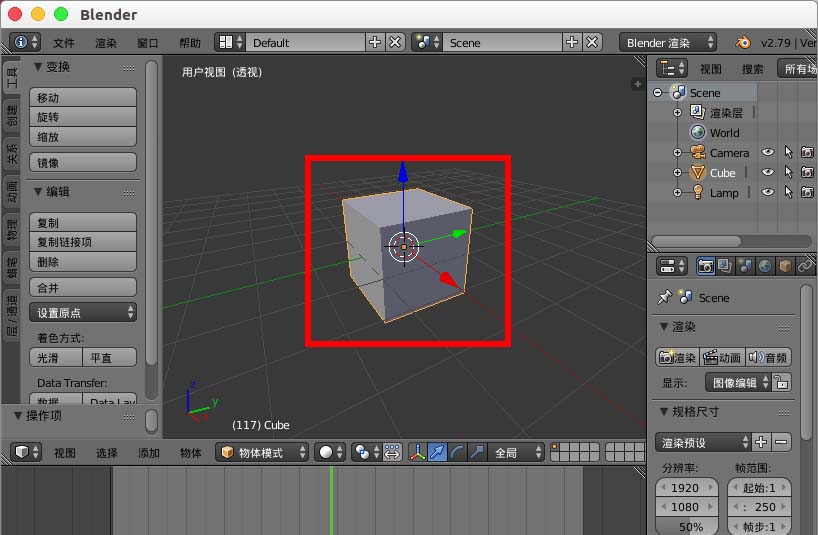Open the 物体模式 mode dropdown
The image size is (818, 535).
(x=262, y=452)
